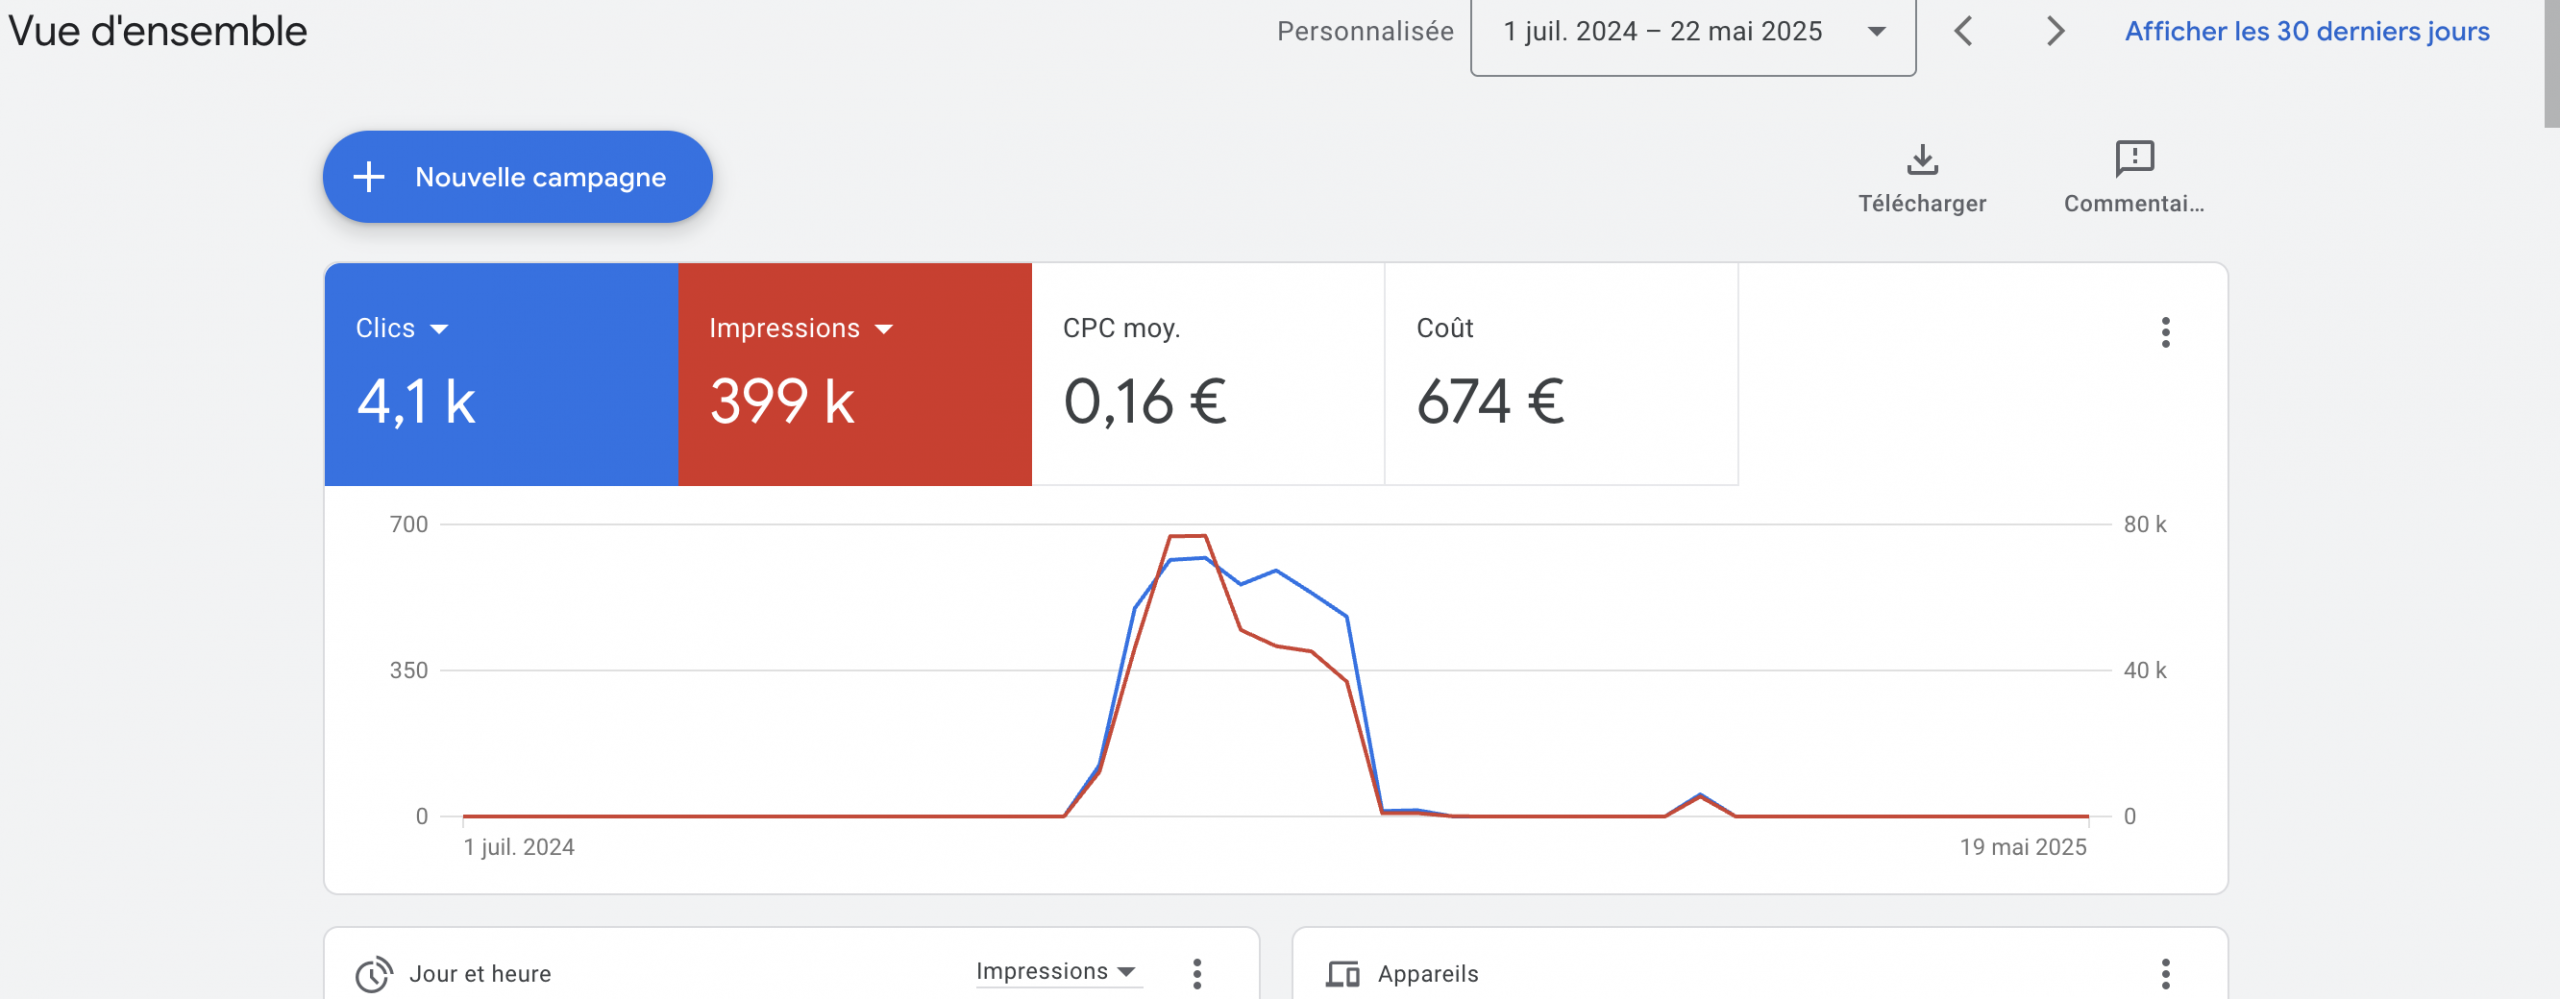Click the Jour et heure clock icon
2560x999 pixels.
[373, 974]
